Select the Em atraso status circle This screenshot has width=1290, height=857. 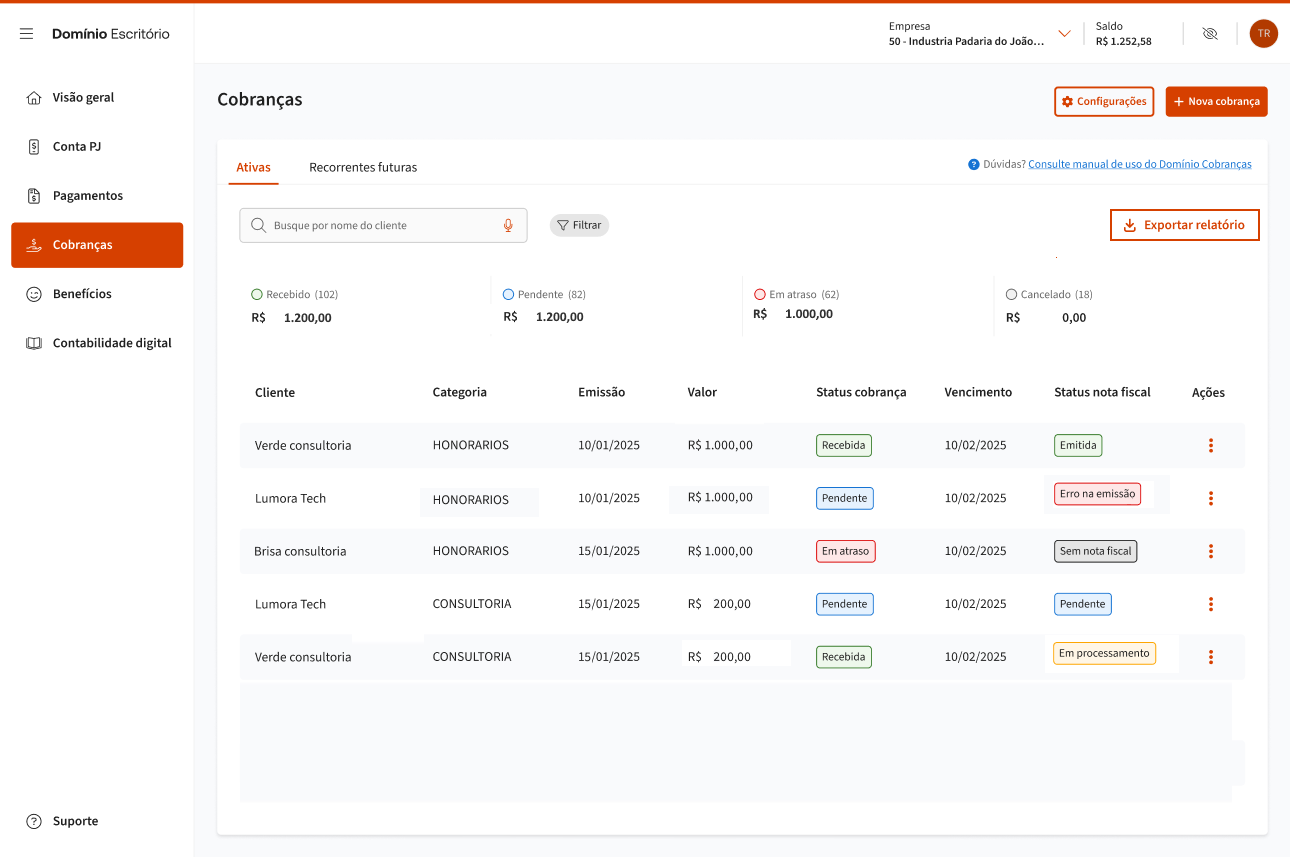[x=760, y=295]
